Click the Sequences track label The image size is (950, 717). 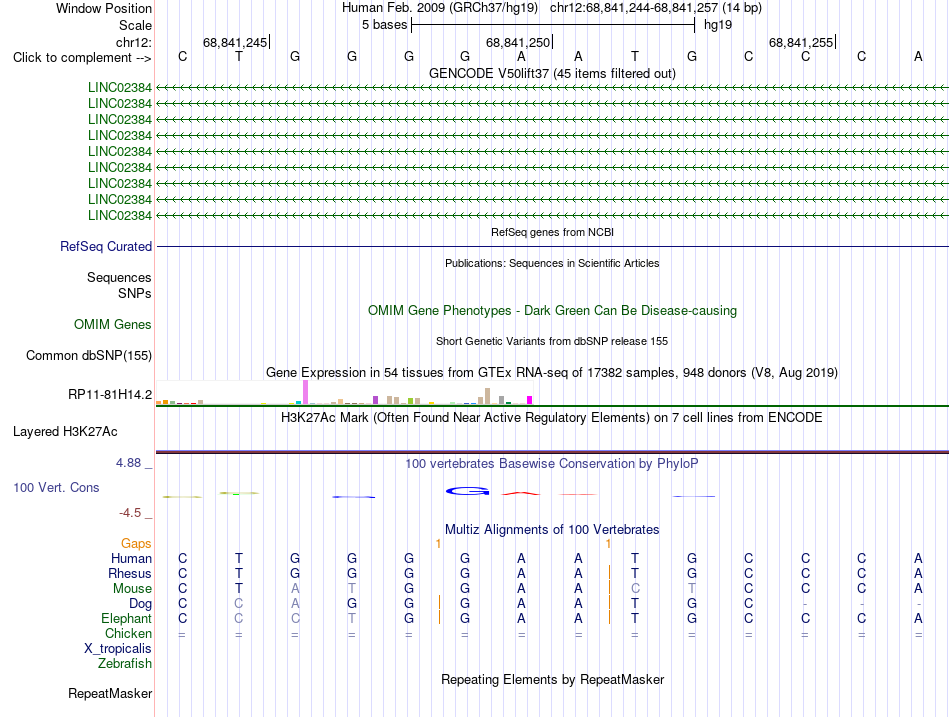pos(119,278)
